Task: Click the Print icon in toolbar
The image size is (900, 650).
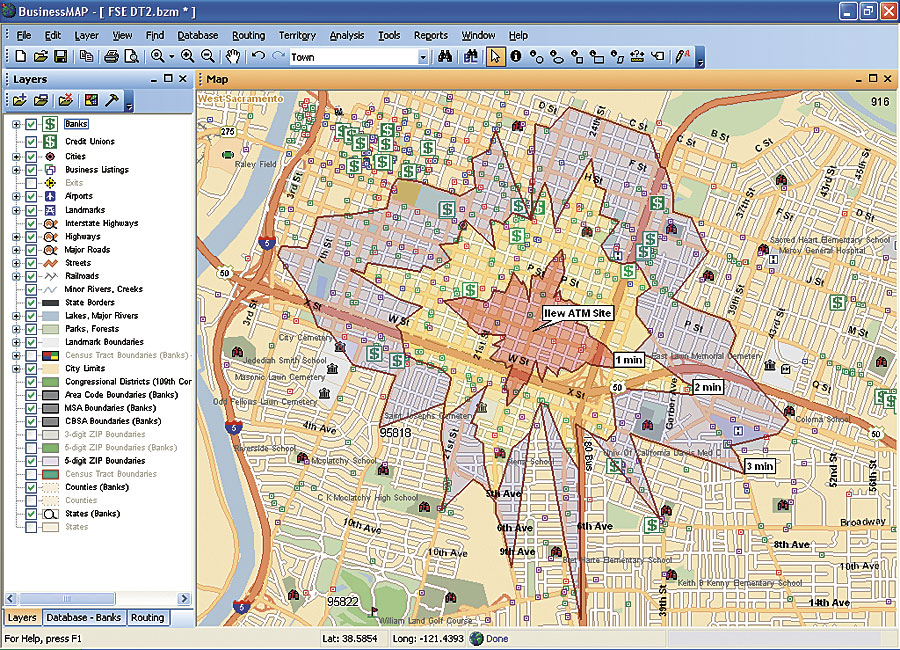Action: pos(113,57)
